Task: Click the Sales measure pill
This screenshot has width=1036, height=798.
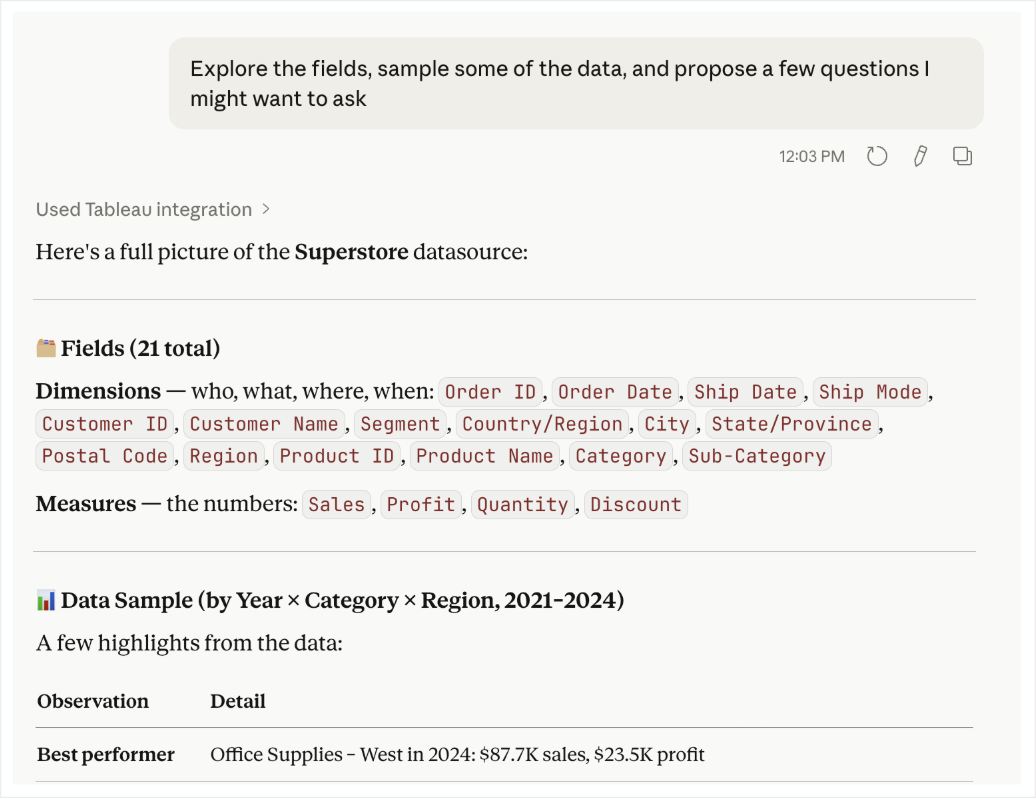Action: 336,504
